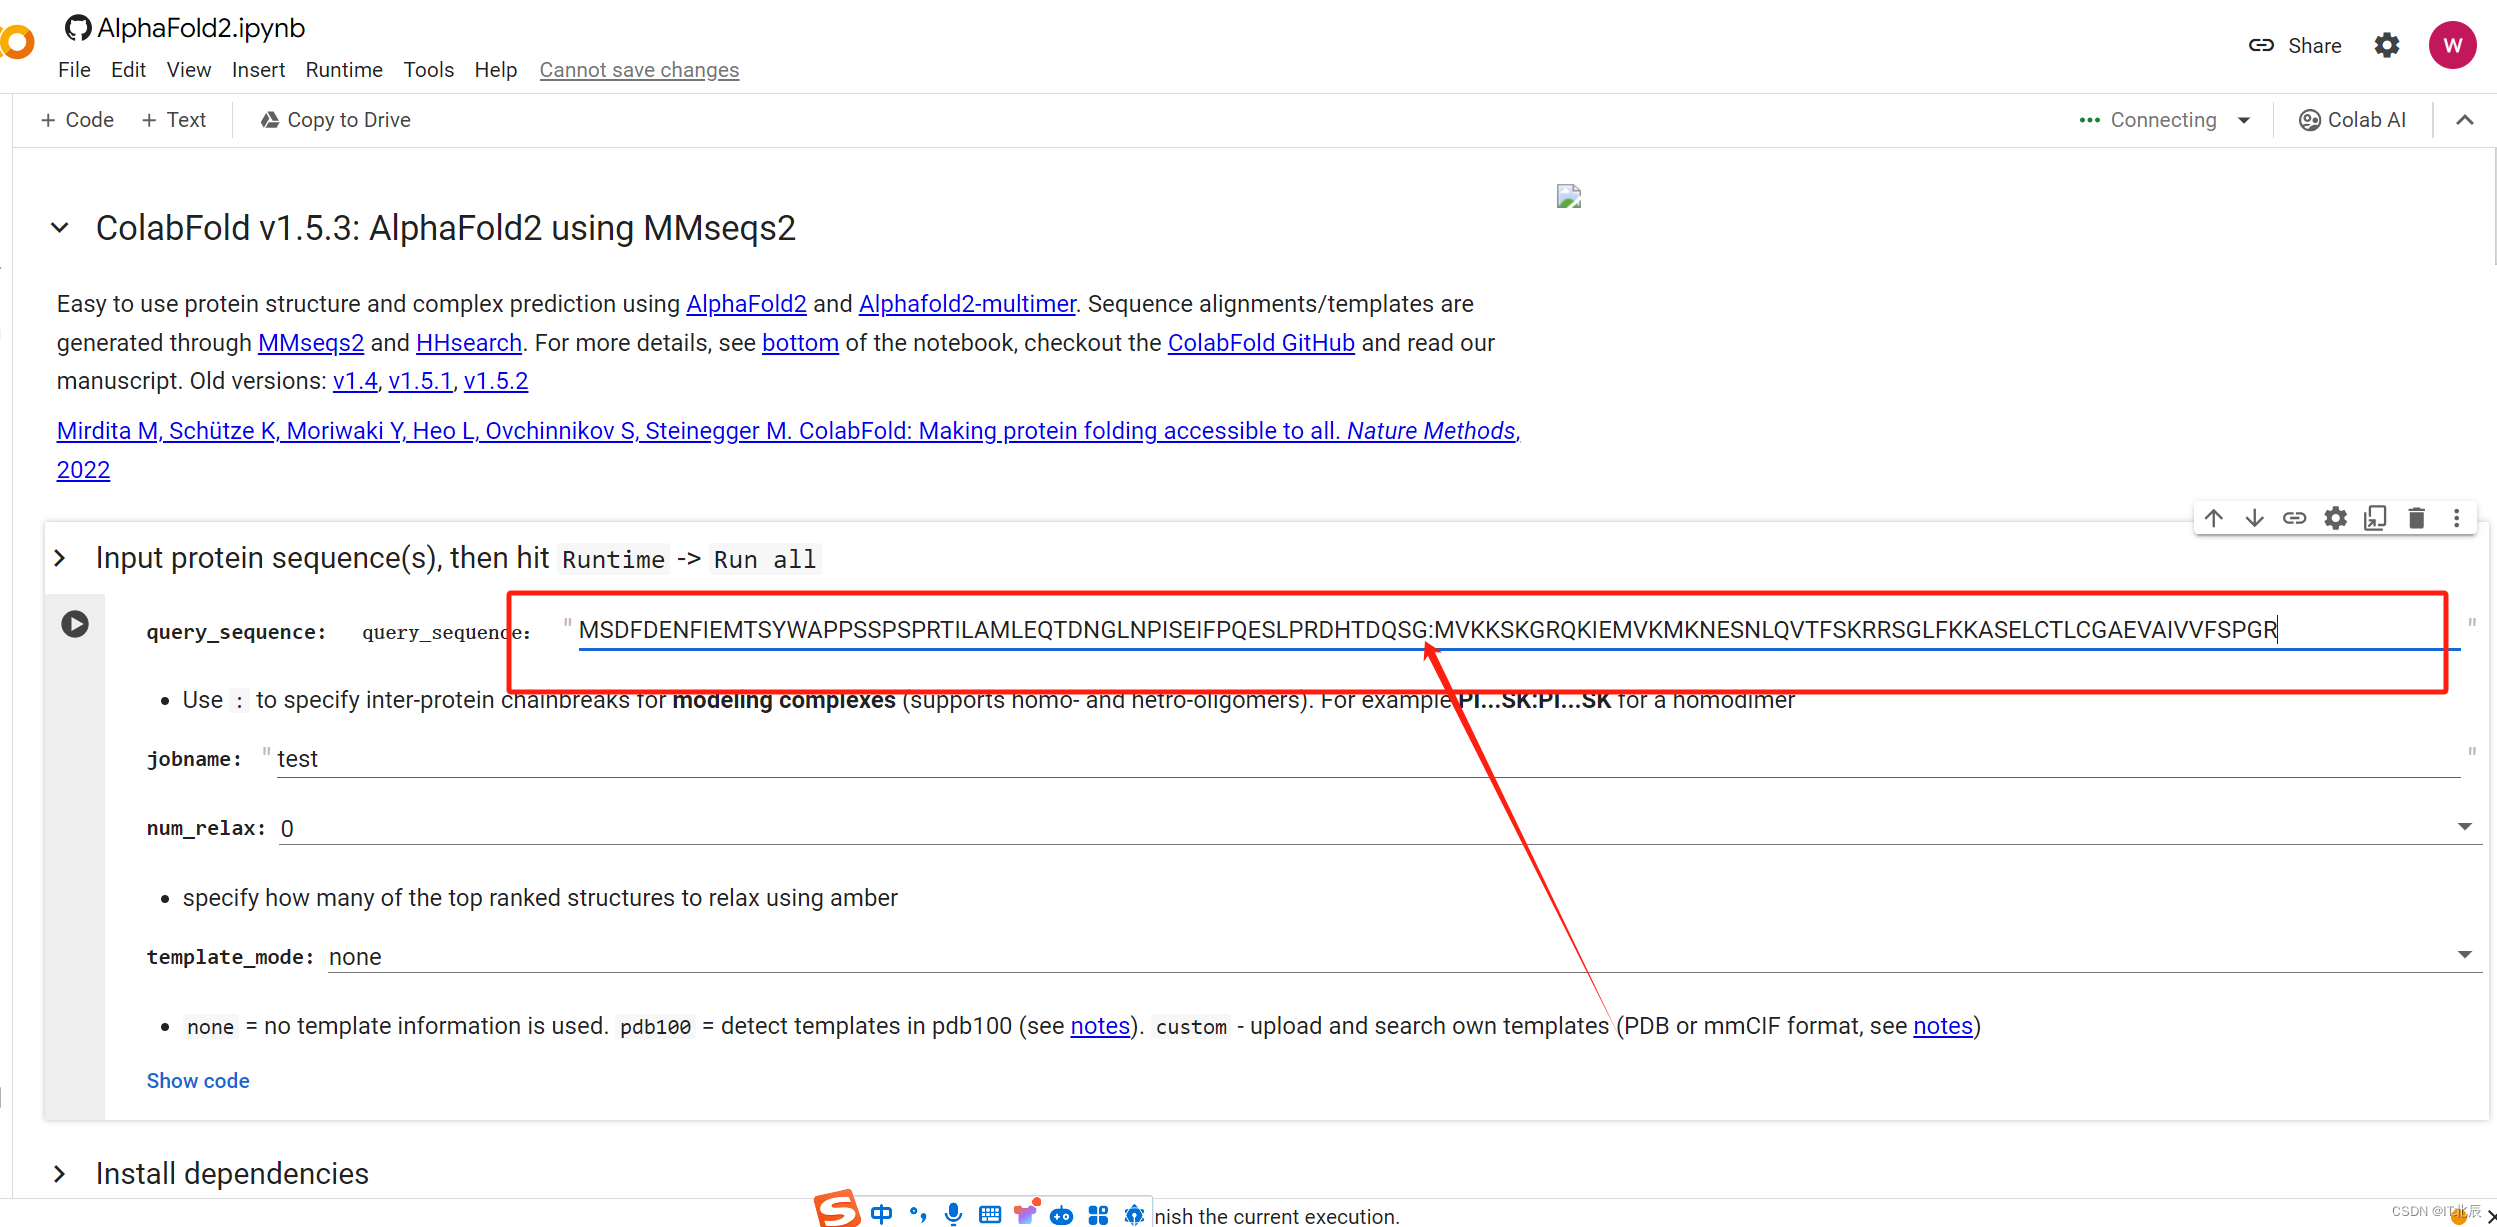
Task: Move cell down with arrow icon
Action: pos(2254,518)
